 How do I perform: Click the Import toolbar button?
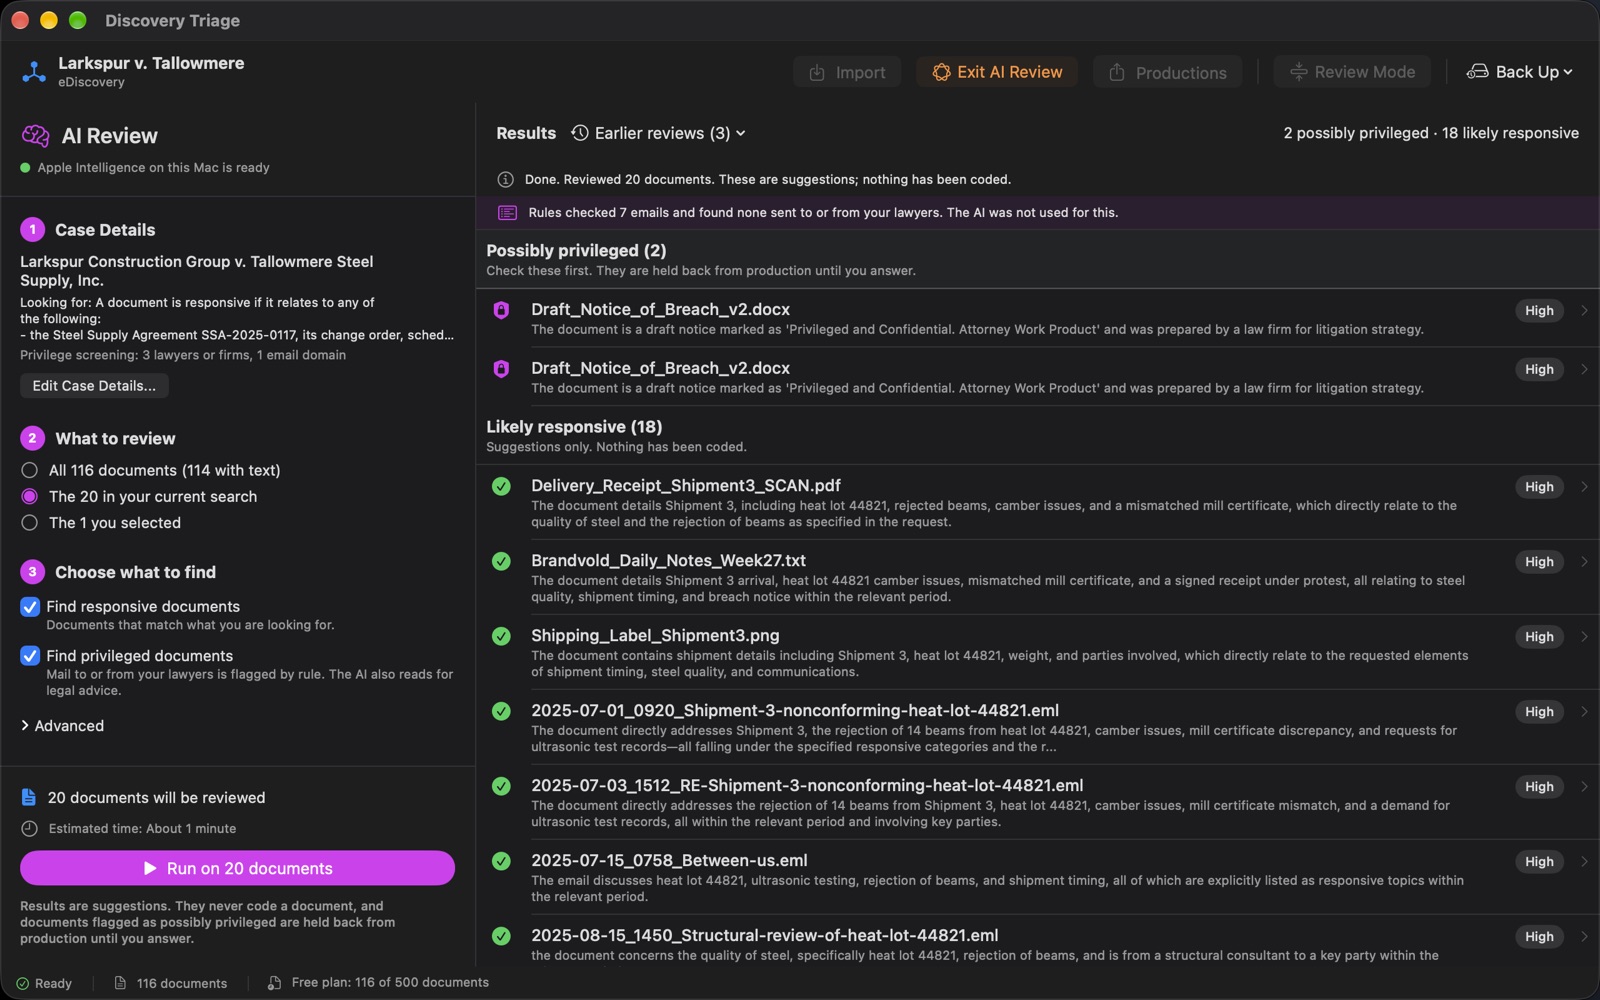tap(847, 72)
